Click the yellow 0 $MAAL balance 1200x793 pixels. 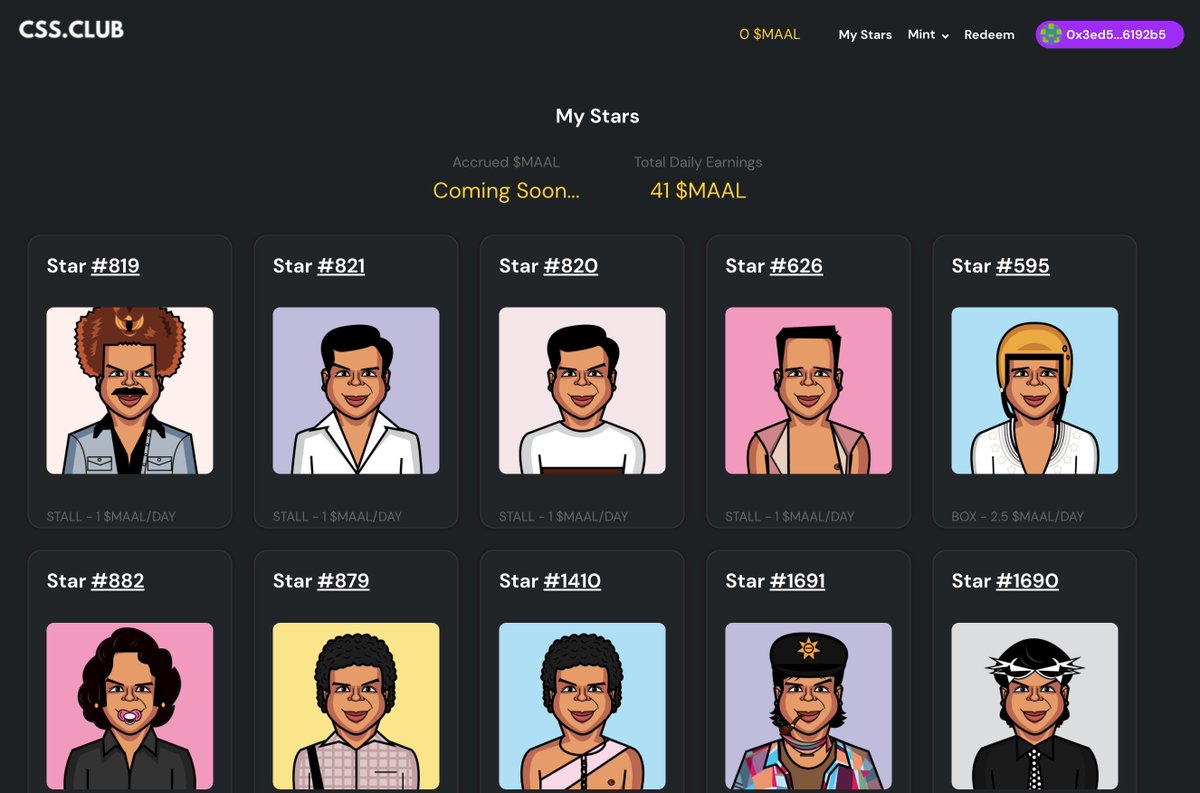(x=768, y=33)
